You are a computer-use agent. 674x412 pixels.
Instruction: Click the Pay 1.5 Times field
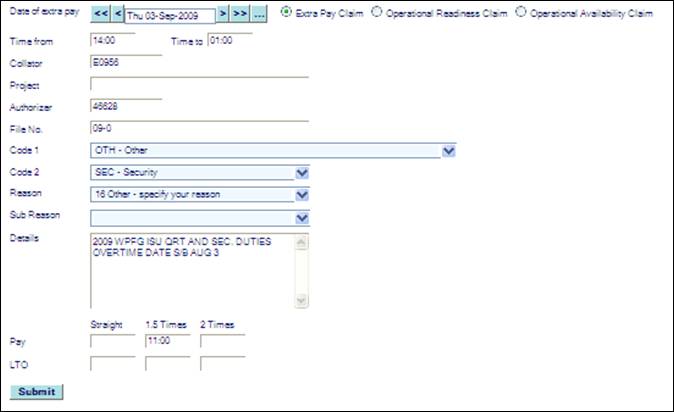pyautogui.click(x=167, y=341)
